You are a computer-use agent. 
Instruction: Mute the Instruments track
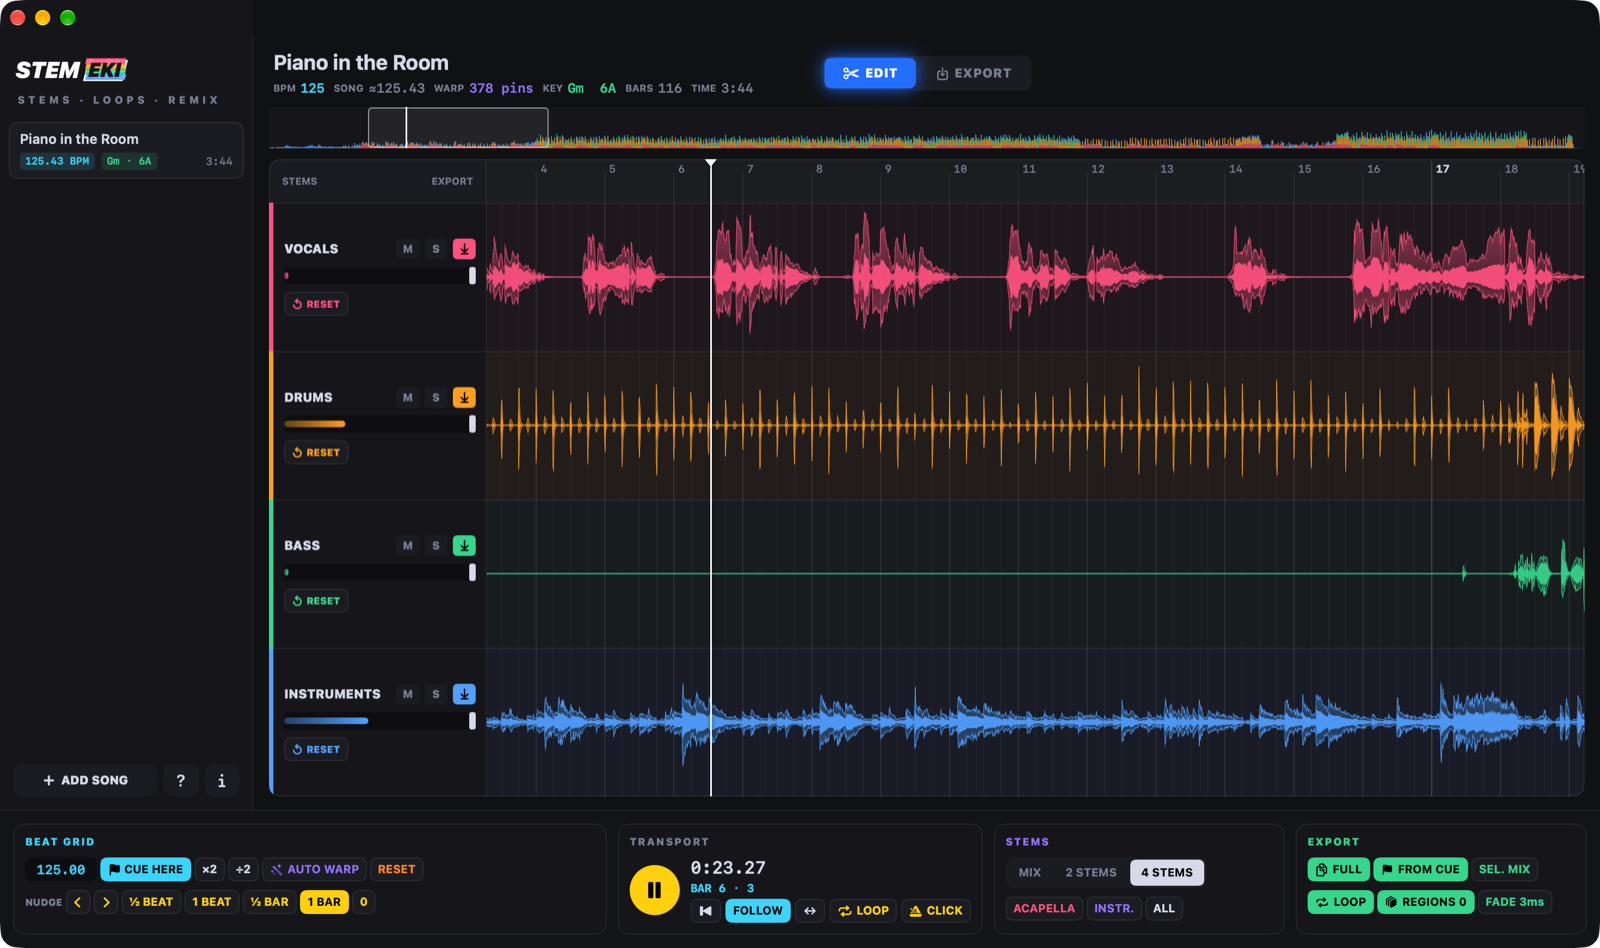tap(408, 694)
